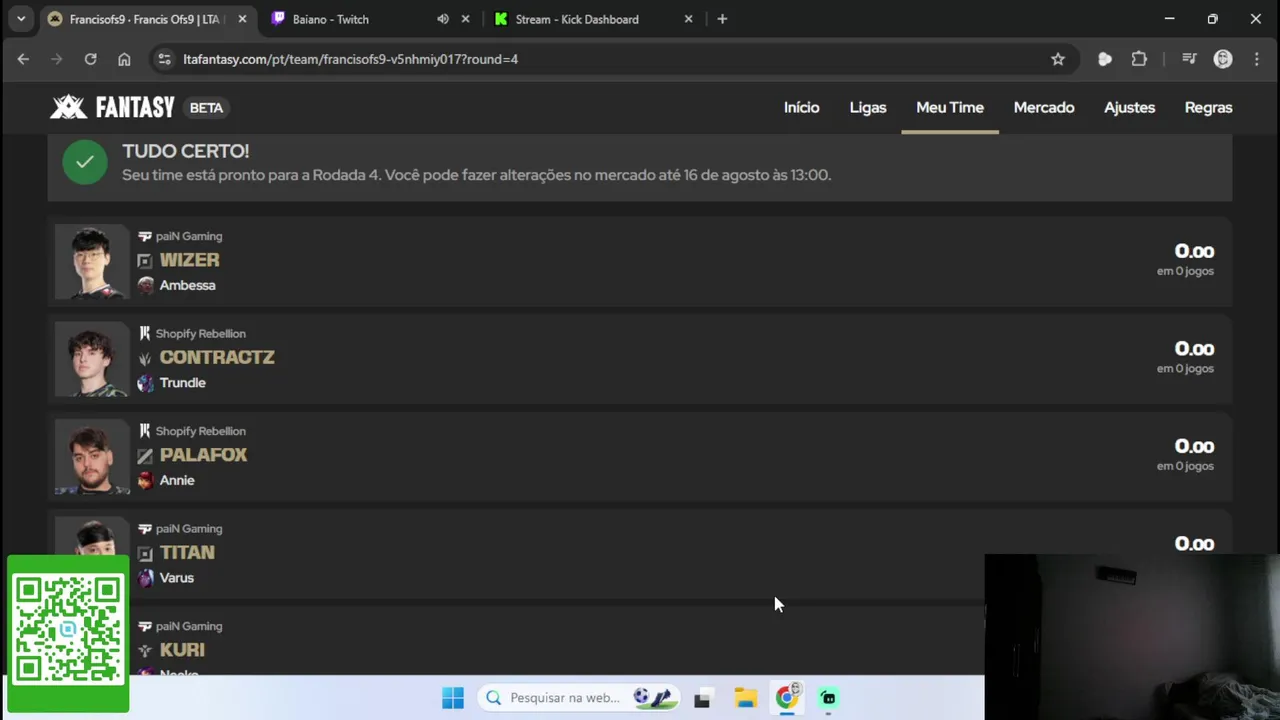The width and height of the screenshot is (1280, 720).
Task: Mute audio on the Twitch tab
Action: pyautogui.click(x=443, y=19)
